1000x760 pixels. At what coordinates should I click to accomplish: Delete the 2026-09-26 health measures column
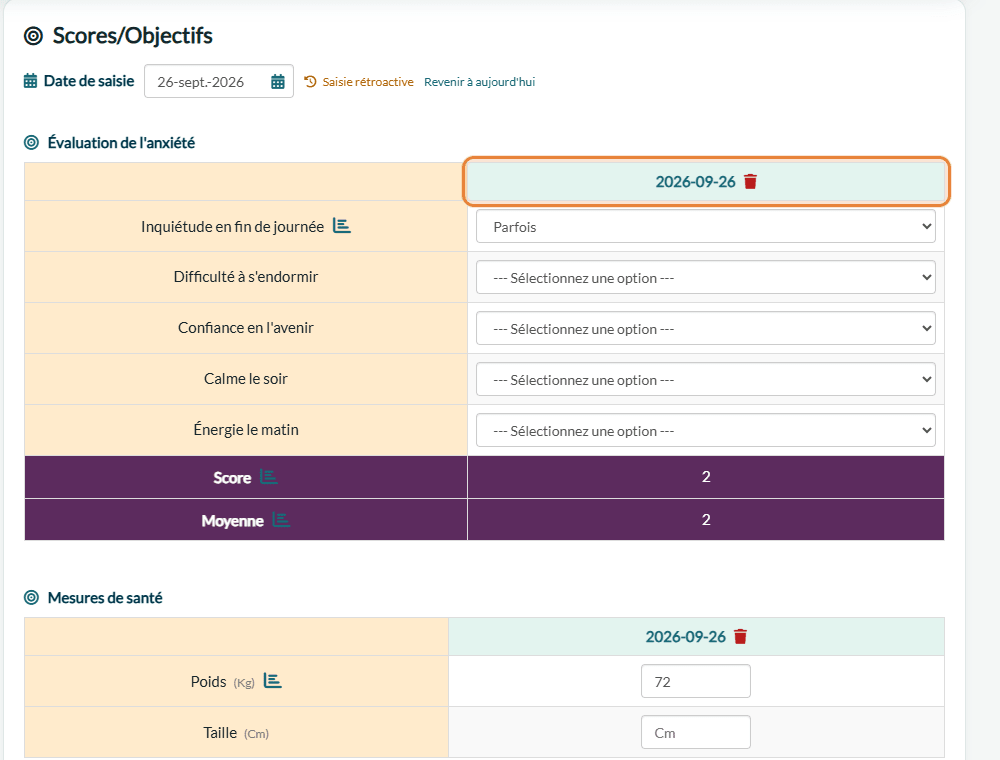pos(740,637)
